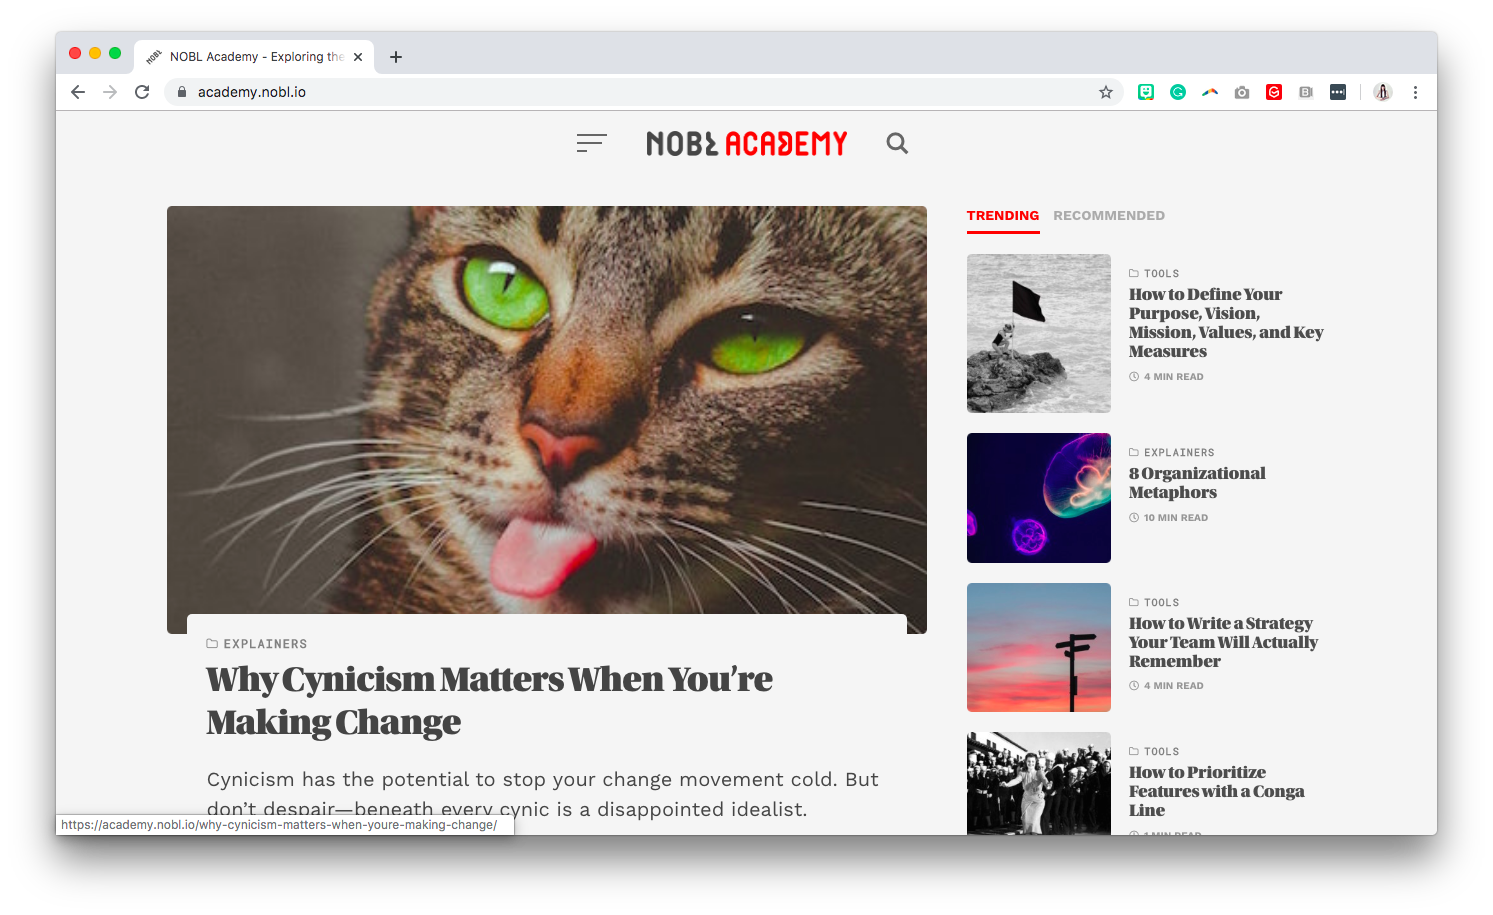Click the red square extension icon
This screenshot has width=1493, height=915.
pyautogui.click(x=1274, y=92)
